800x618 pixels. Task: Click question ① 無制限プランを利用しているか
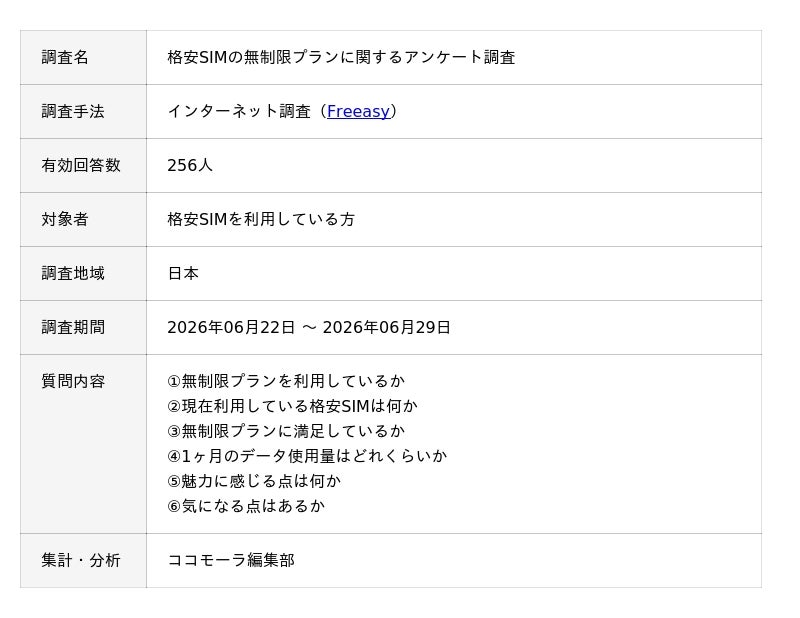pyautogui.click(x=286, y=381)
